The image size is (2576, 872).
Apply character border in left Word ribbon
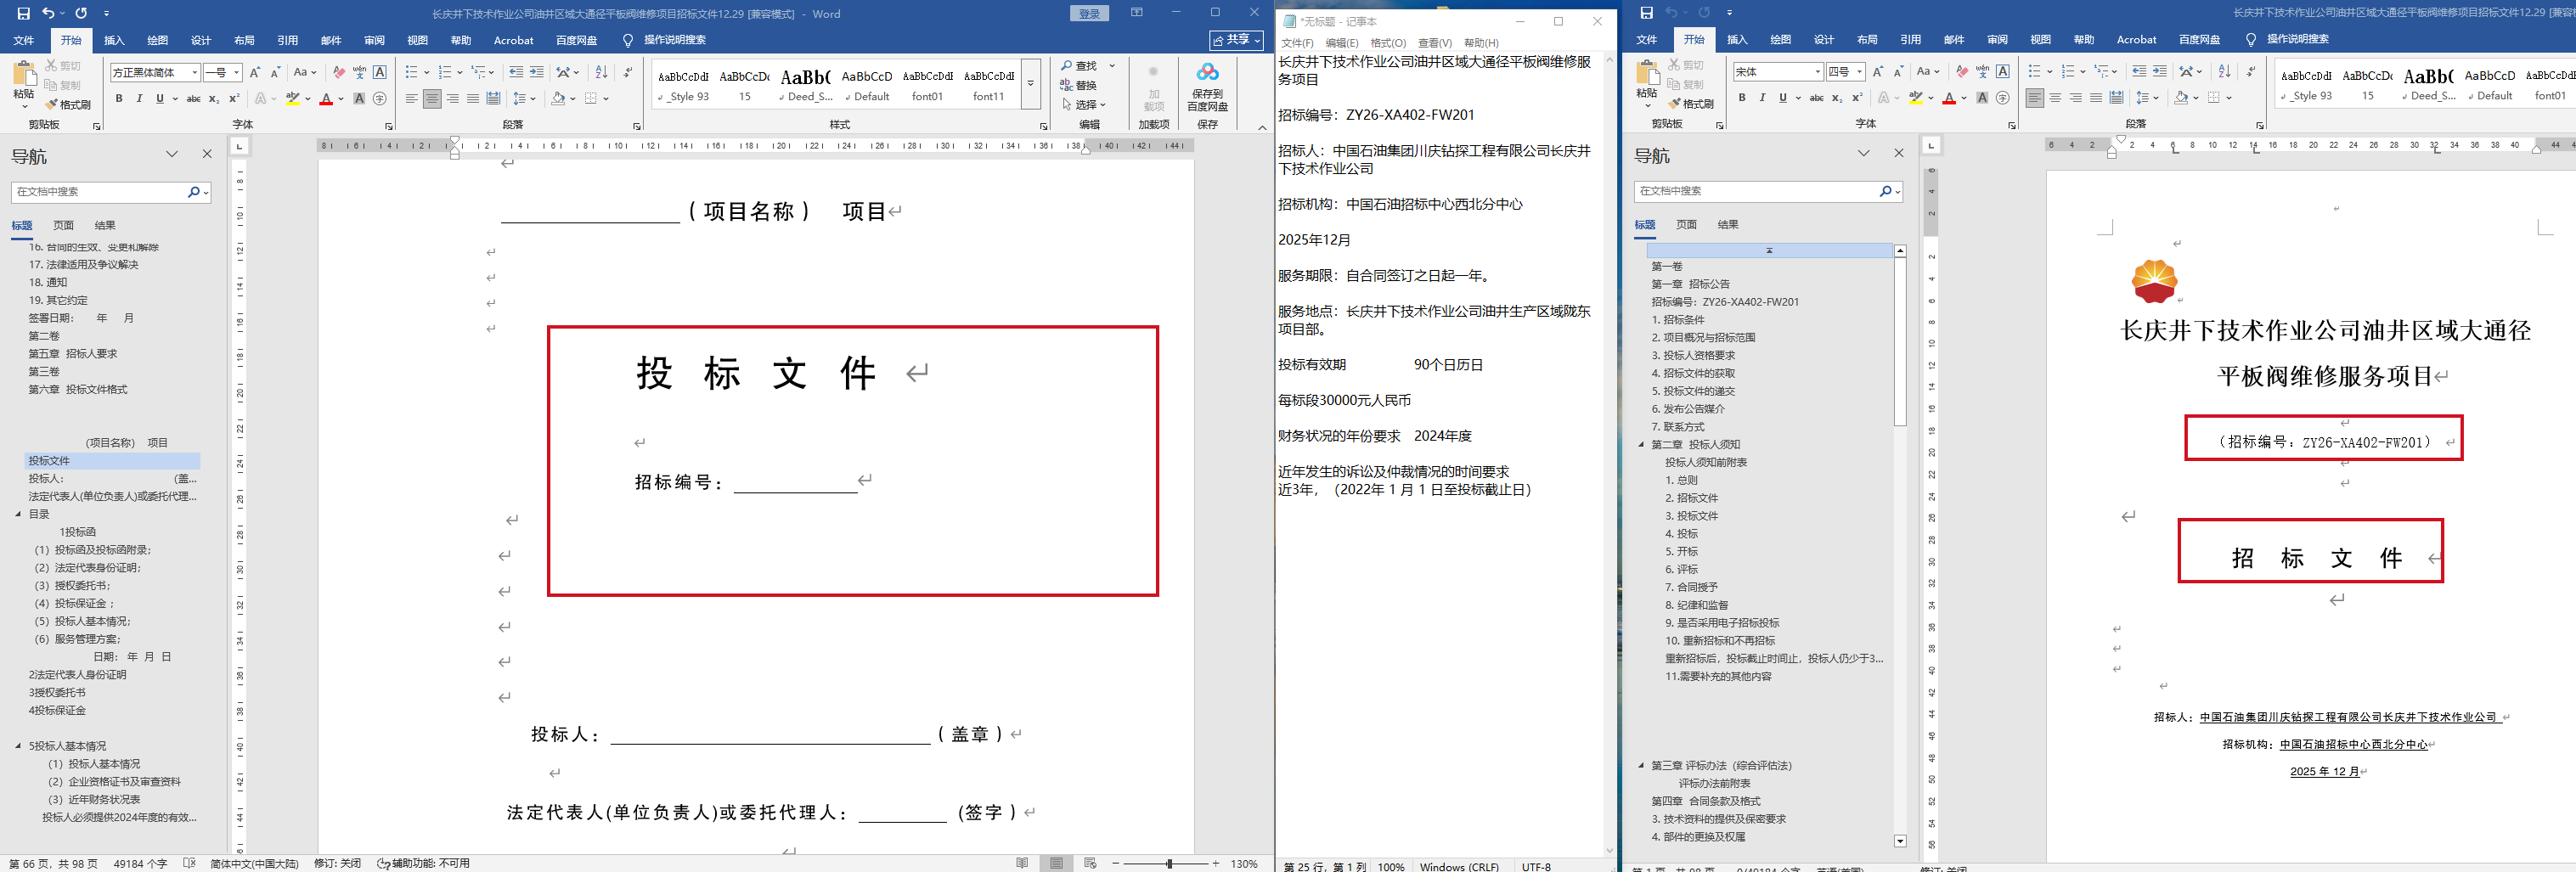pos(380,72)
